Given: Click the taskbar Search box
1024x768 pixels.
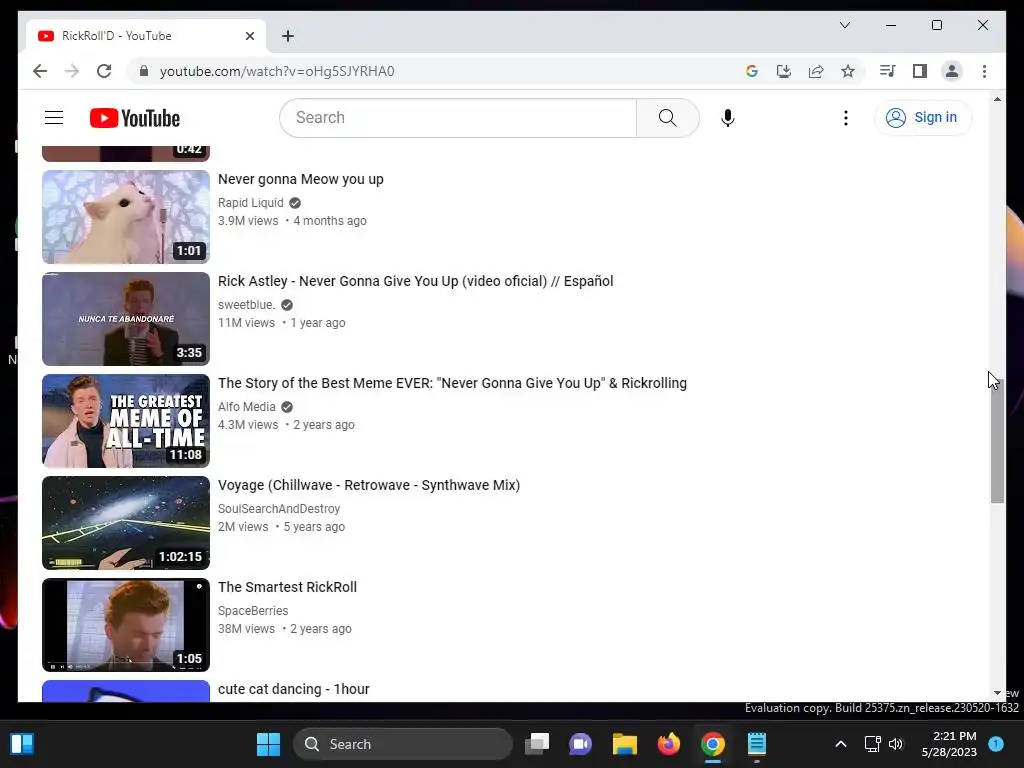Looking at the screenshot, I should (403, 744).
